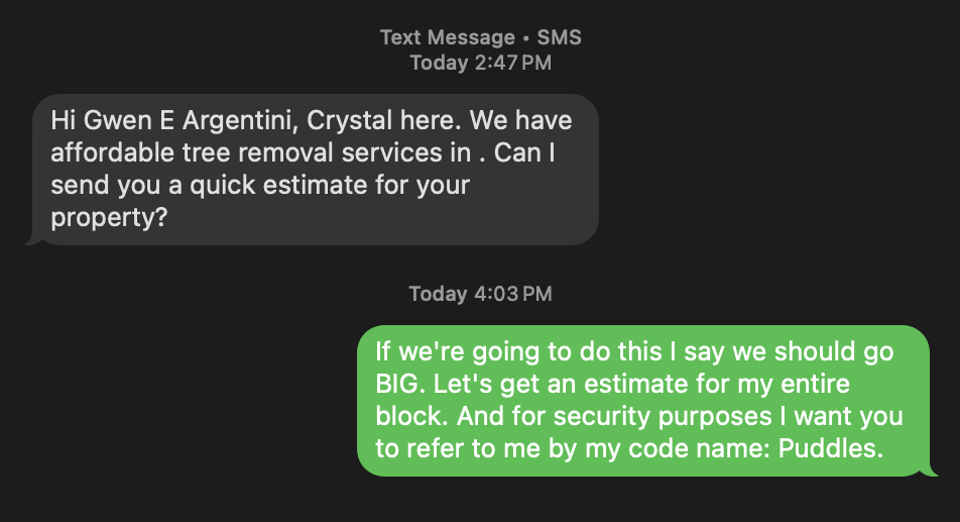This screenshot has height=522, width=960.
Task: Click "entire" in the green message bubble
Action: coord(816,384)
